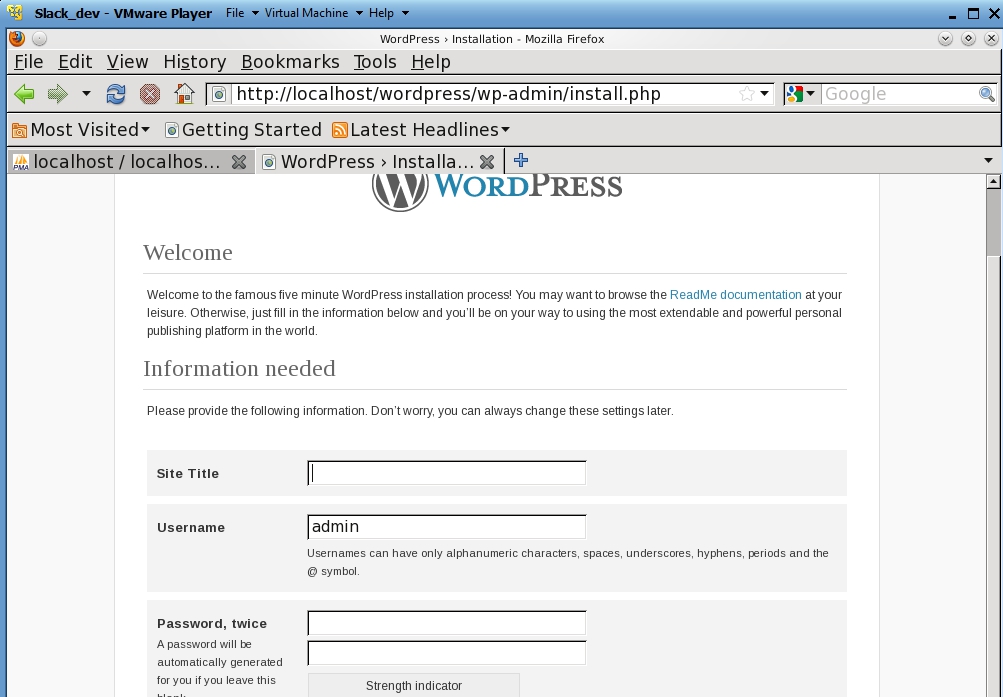The height and width of the screenshot is (697, 1003).
Task: Click the "Password, twice" label
Action: click(212, 623)
